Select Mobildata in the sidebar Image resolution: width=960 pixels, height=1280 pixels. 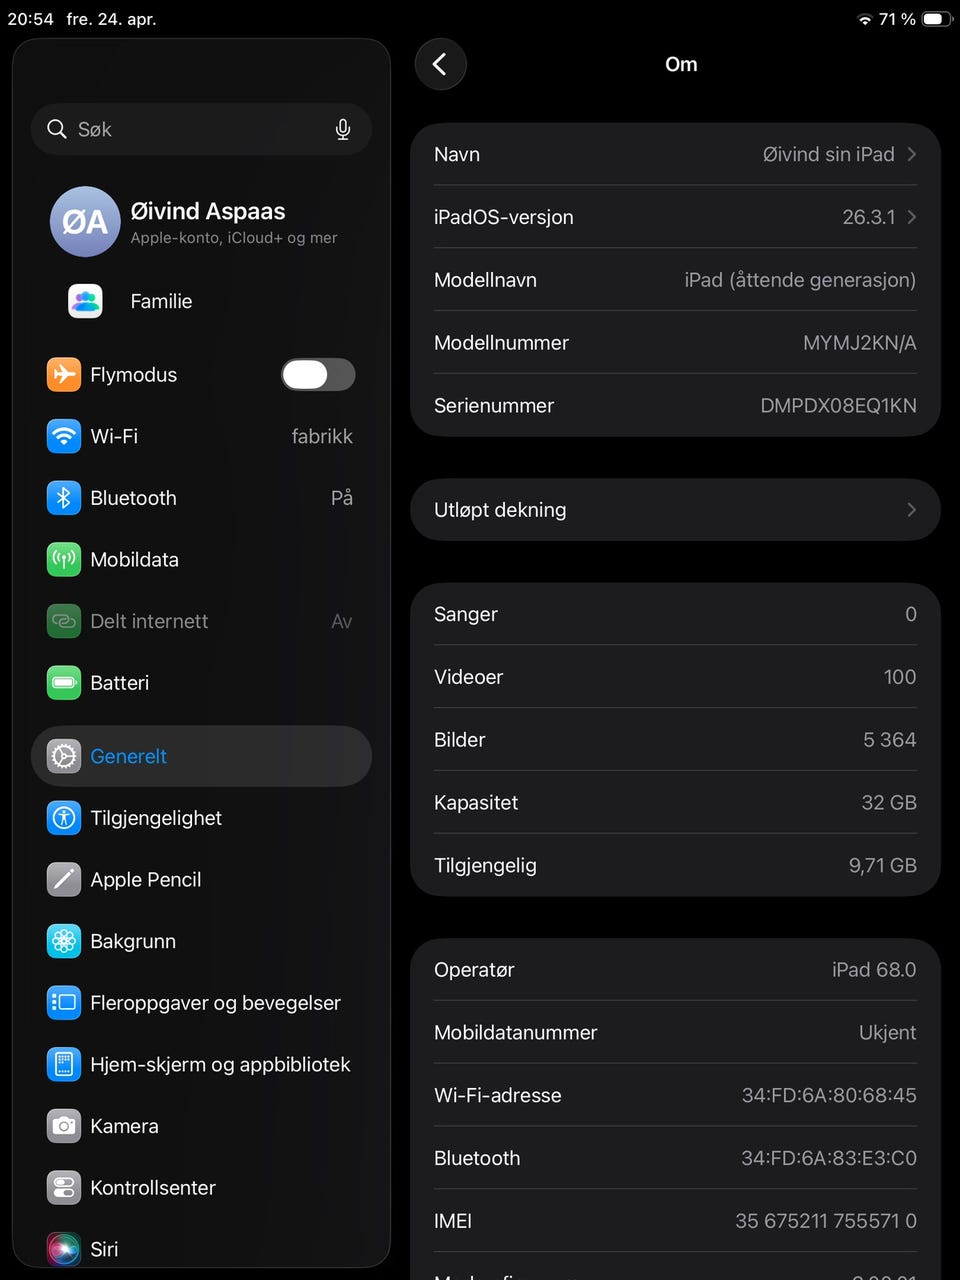[x=201, y=559]
